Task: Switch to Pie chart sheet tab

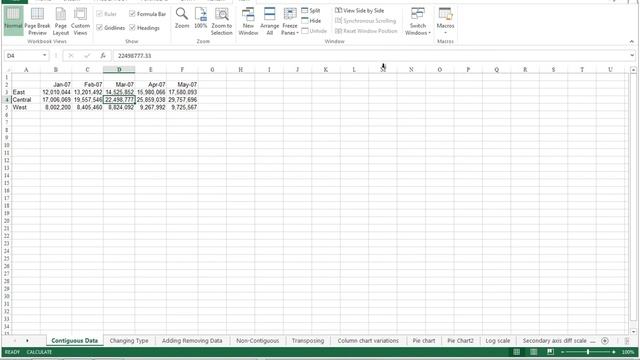Action: coord(424,340)
